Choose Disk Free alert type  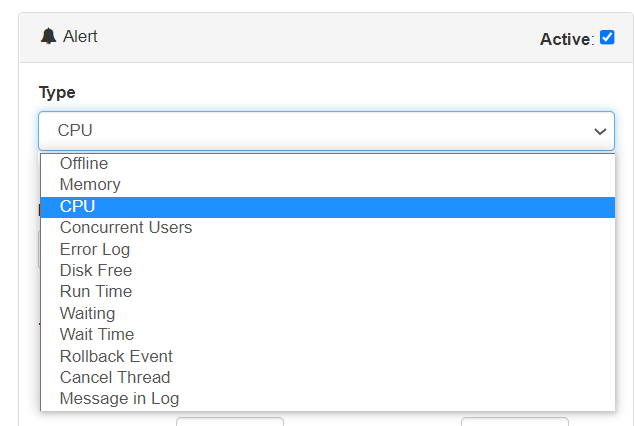tap(96, 270)
